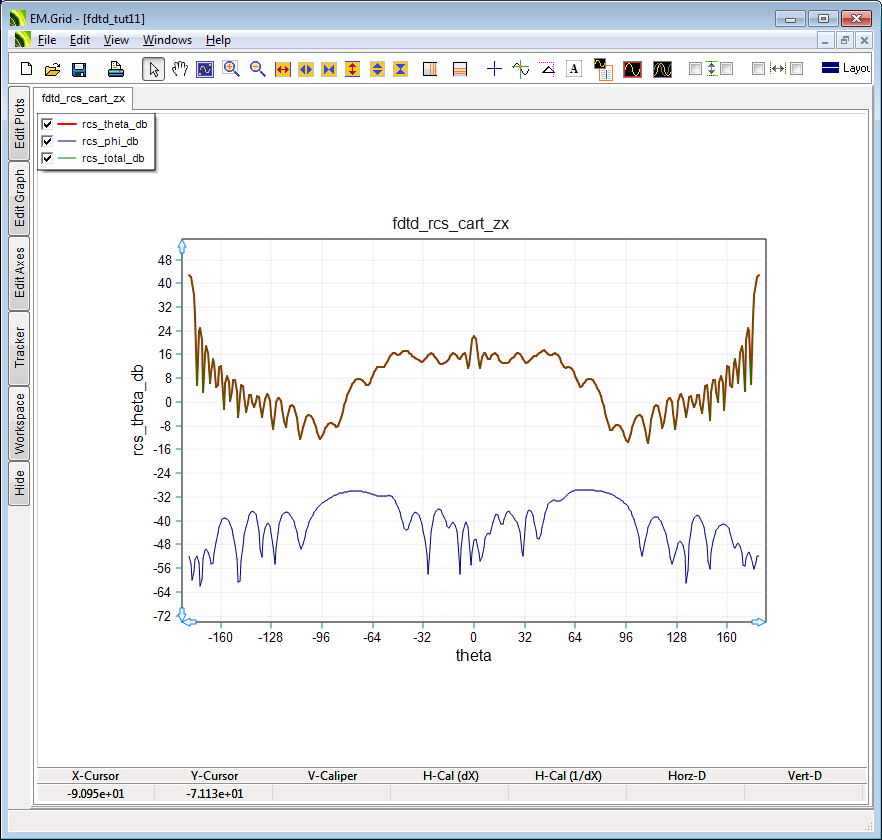The width and height of the screenshot is (882, 840).
Task: Click the New document icon
Action: [27, 69]
